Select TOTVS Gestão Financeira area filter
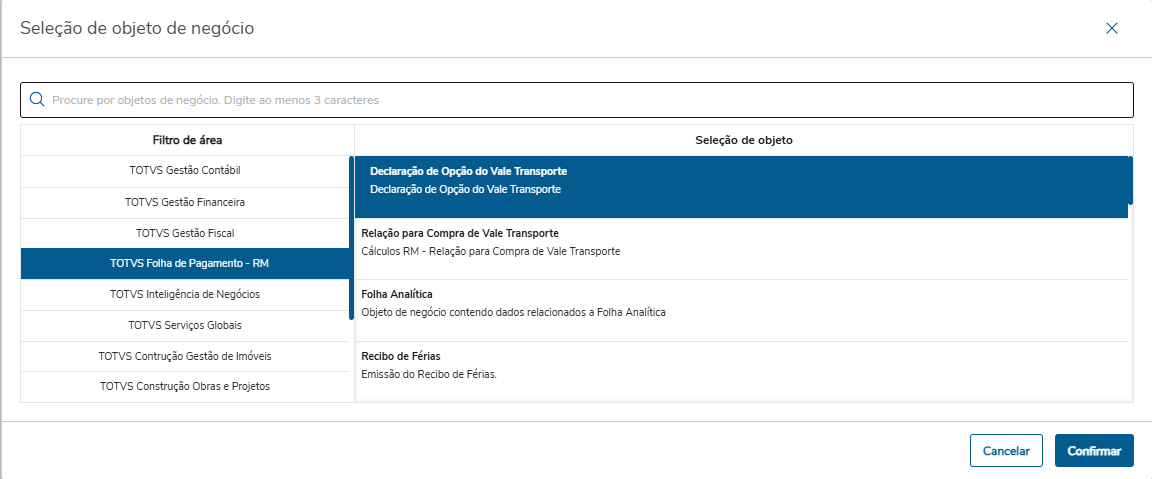The width and height of the screenshot is (1152, 479). (185, 202)
